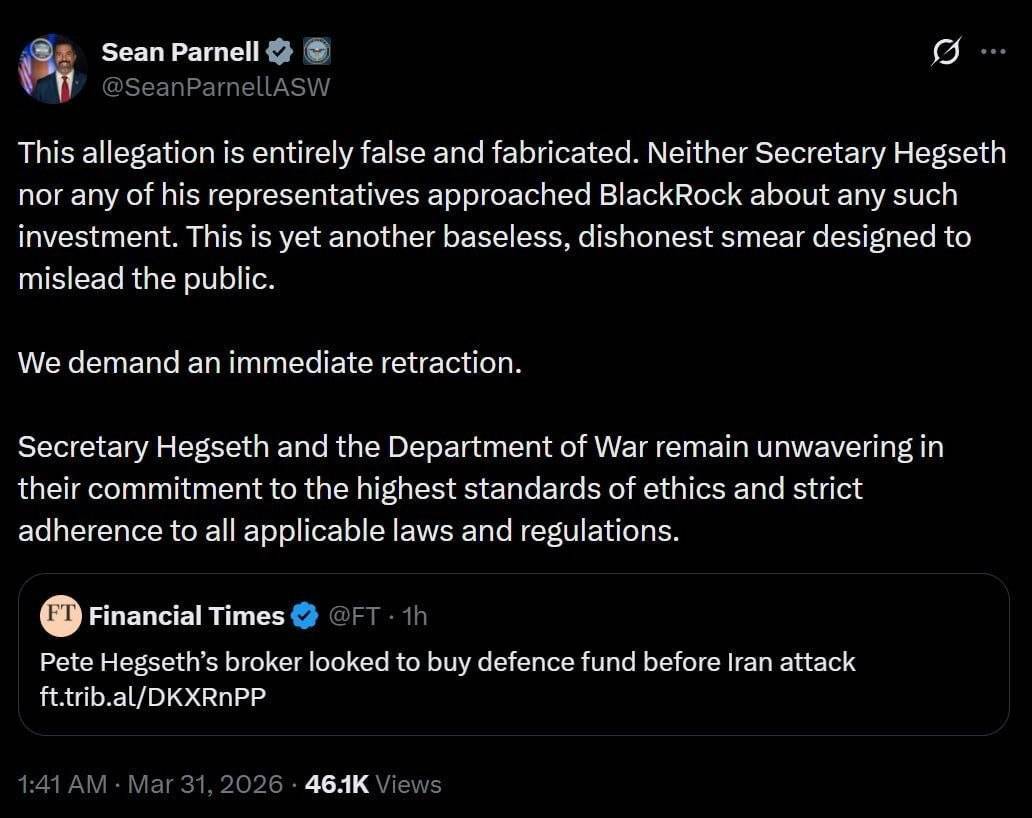Open the Financial Times account name
The width and height of the screenshot is (1032, 818).
tap(186, 616)
